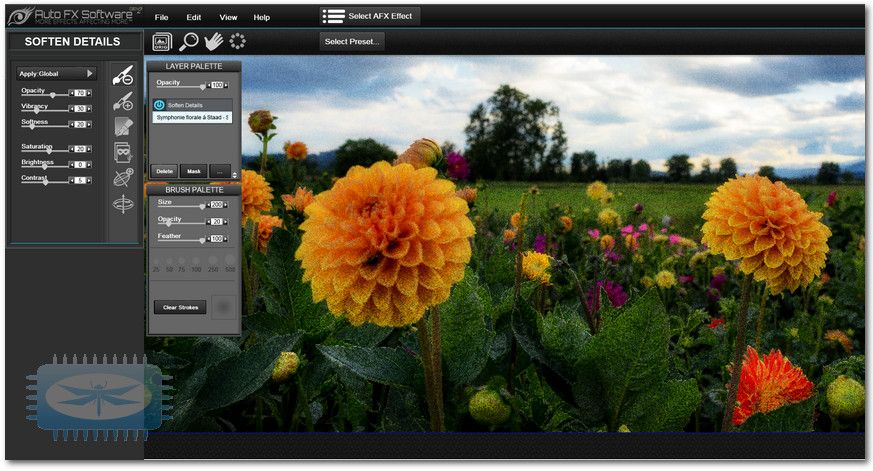Click the Soften Details opacity slider
873x471 pixels.
click(45, 95)
